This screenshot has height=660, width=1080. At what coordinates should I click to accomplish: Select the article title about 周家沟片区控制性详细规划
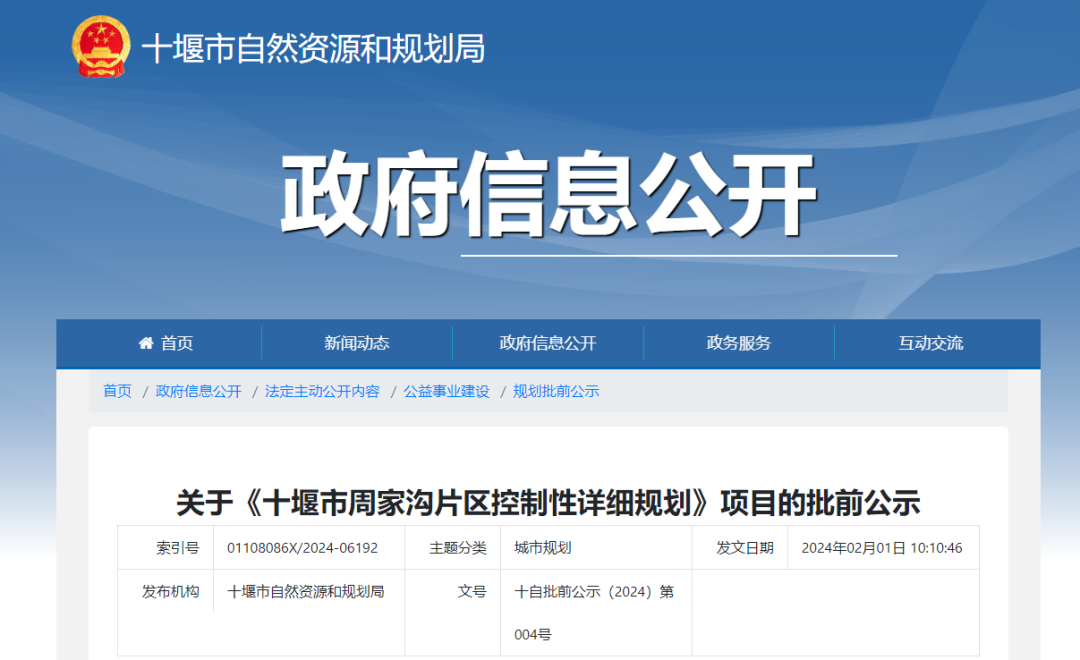pos(548,502)
